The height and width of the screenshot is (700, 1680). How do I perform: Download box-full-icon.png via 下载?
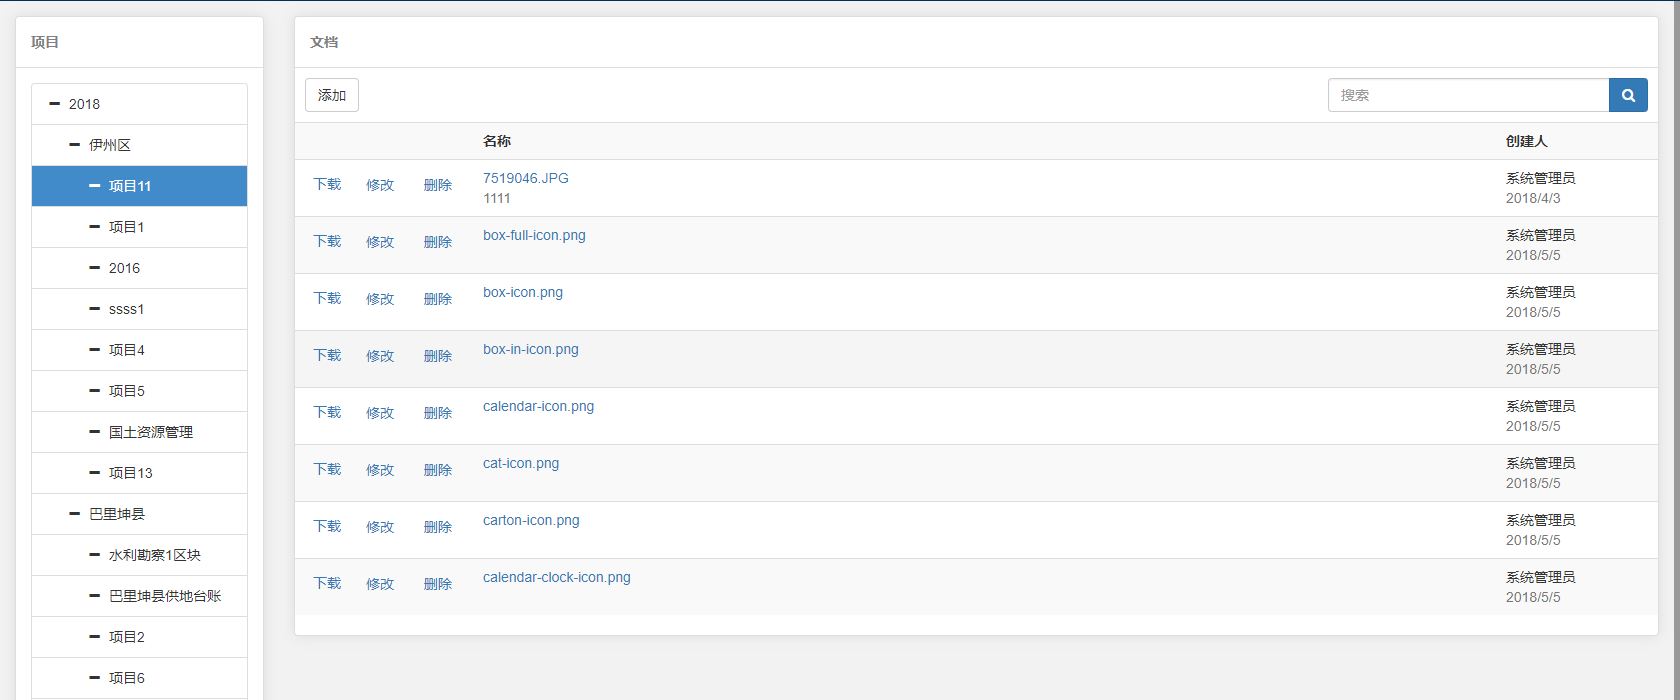pyautogui.click(x=327, y=242)
